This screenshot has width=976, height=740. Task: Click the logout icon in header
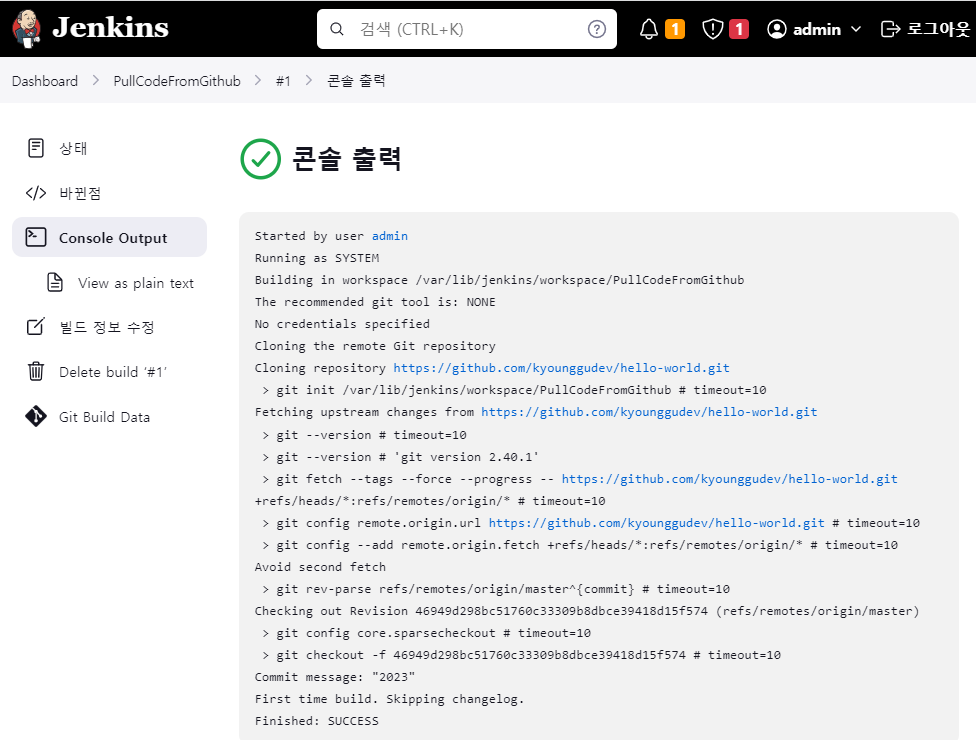click(891, 29)
